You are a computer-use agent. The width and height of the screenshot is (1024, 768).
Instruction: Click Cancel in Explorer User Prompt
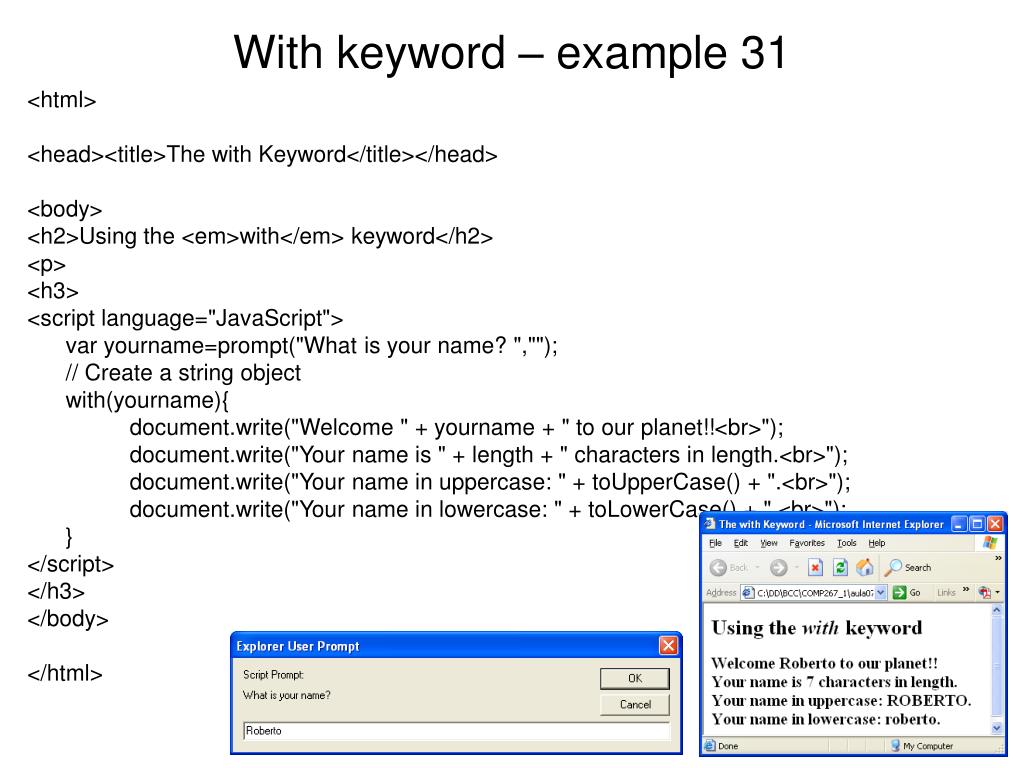635,705
